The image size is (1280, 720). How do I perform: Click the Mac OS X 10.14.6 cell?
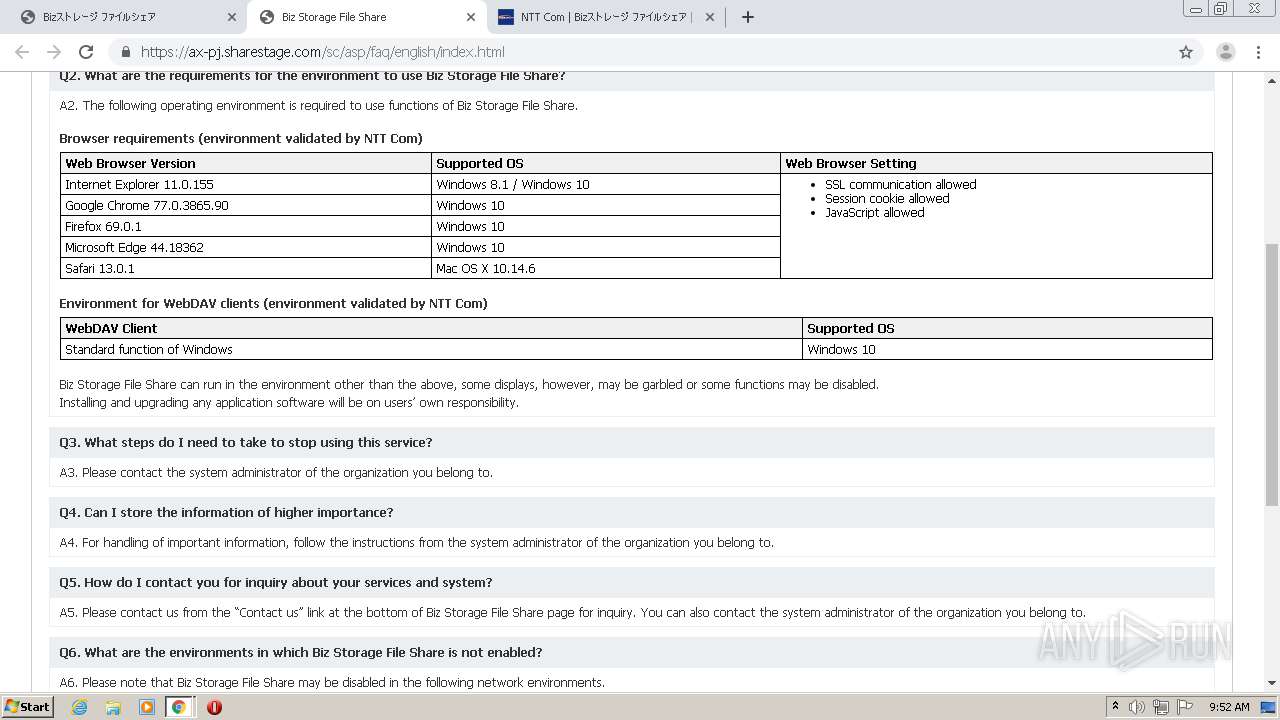(x=606, y=268)
